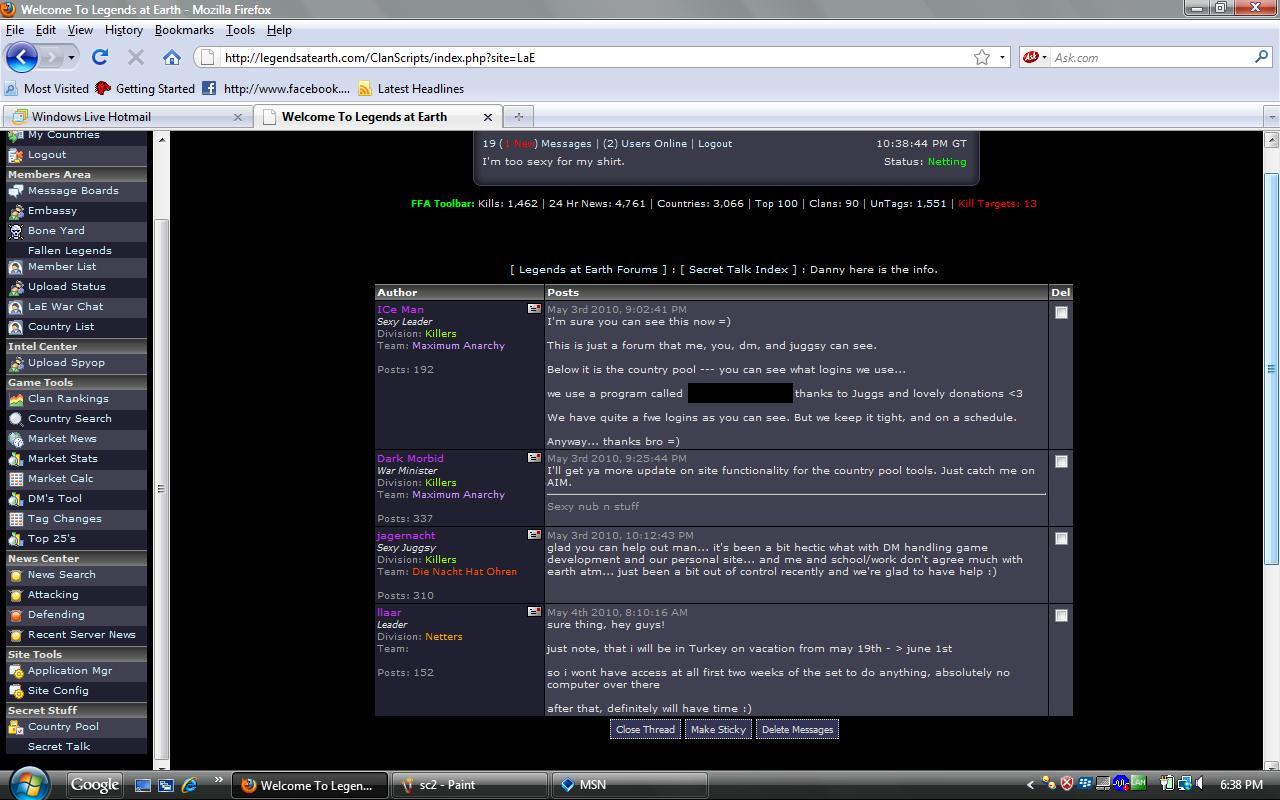Select llaar's post delete checkbox
Viewport: 1280px width, 800px height.
click(1061, 616)
